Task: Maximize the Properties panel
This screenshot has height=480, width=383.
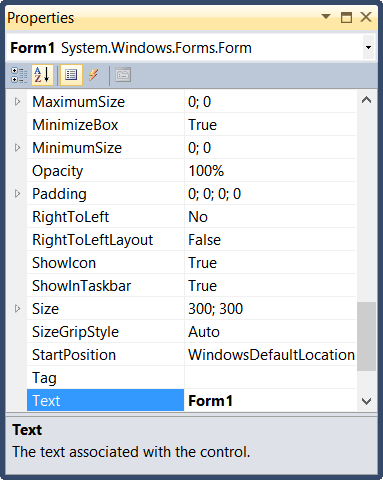Action: pyautogui.click(x=346, y=17)
